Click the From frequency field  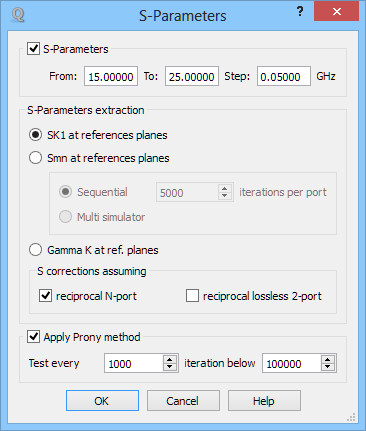click(111, 76)
